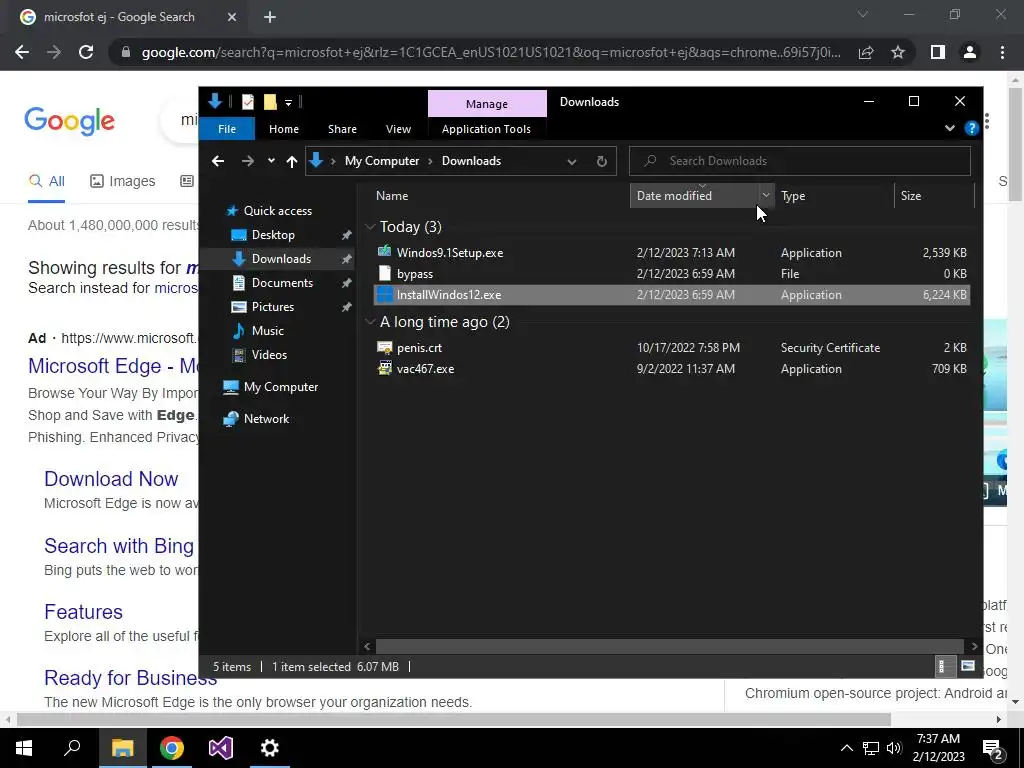The image size is (1024, 768).
Task: Open Pictures in navigation pane
Action: 272,307
